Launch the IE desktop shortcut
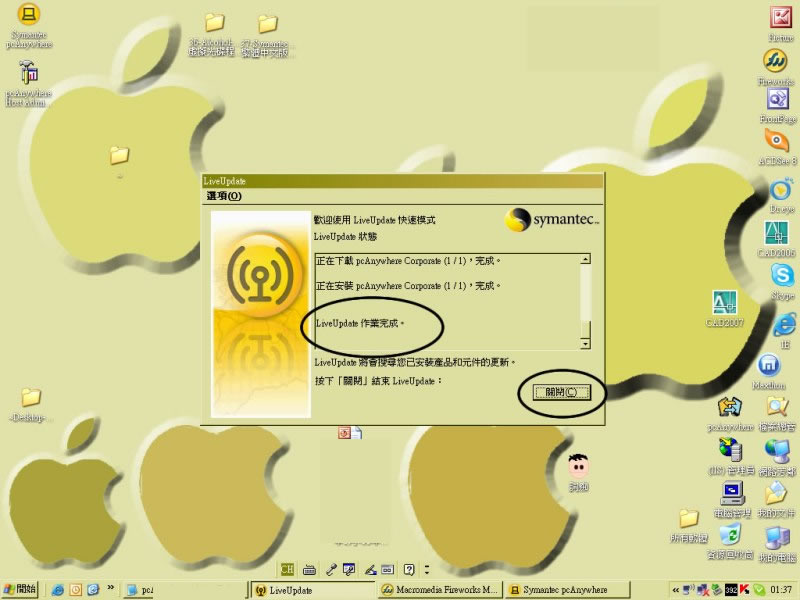Screen dimensions: 800x600 (785, 332)
